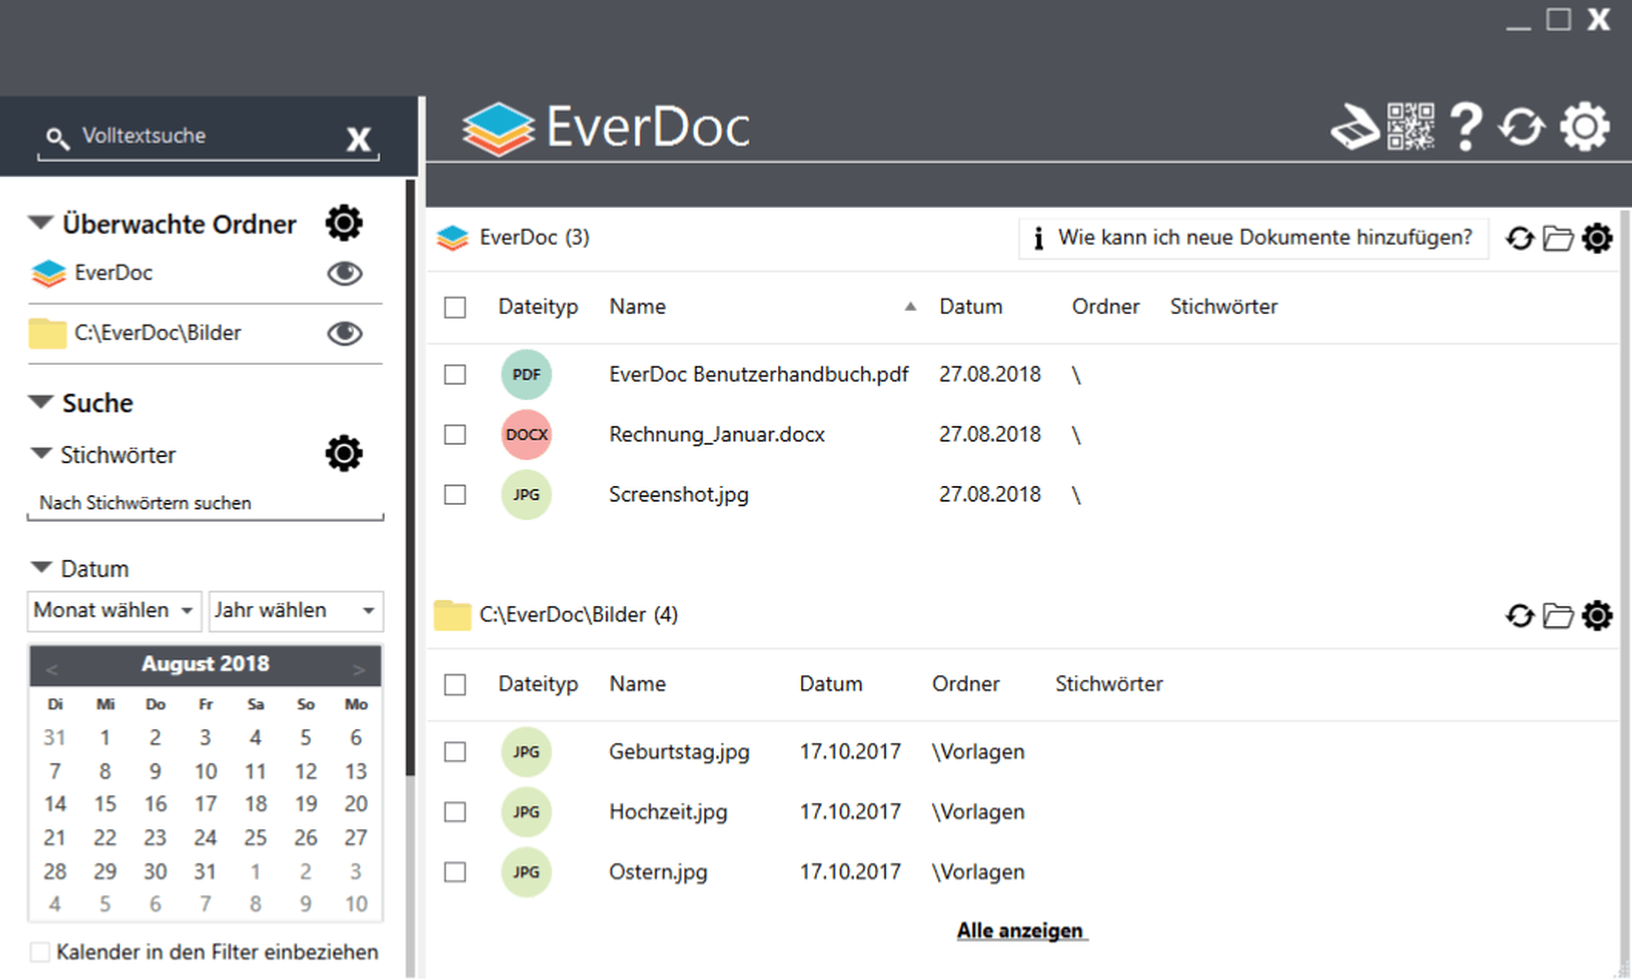
Task: Open the main settings gear
Action: pos(1584,126)
